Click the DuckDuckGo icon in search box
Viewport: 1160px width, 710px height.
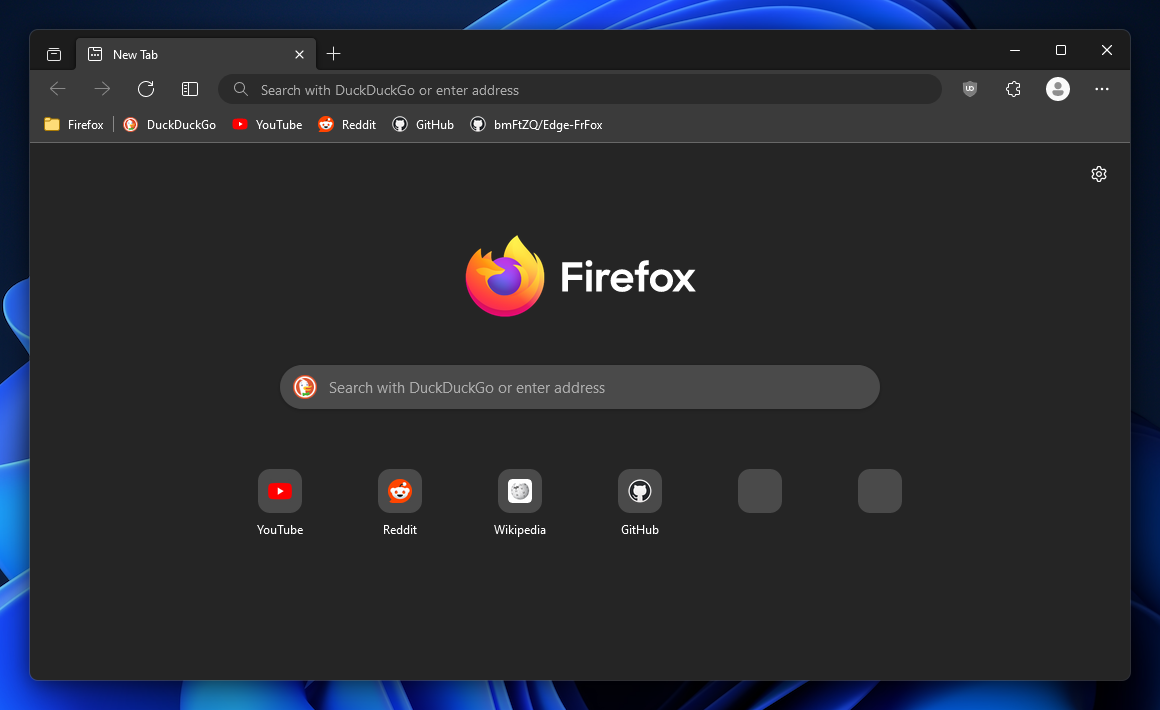[305, 387]
